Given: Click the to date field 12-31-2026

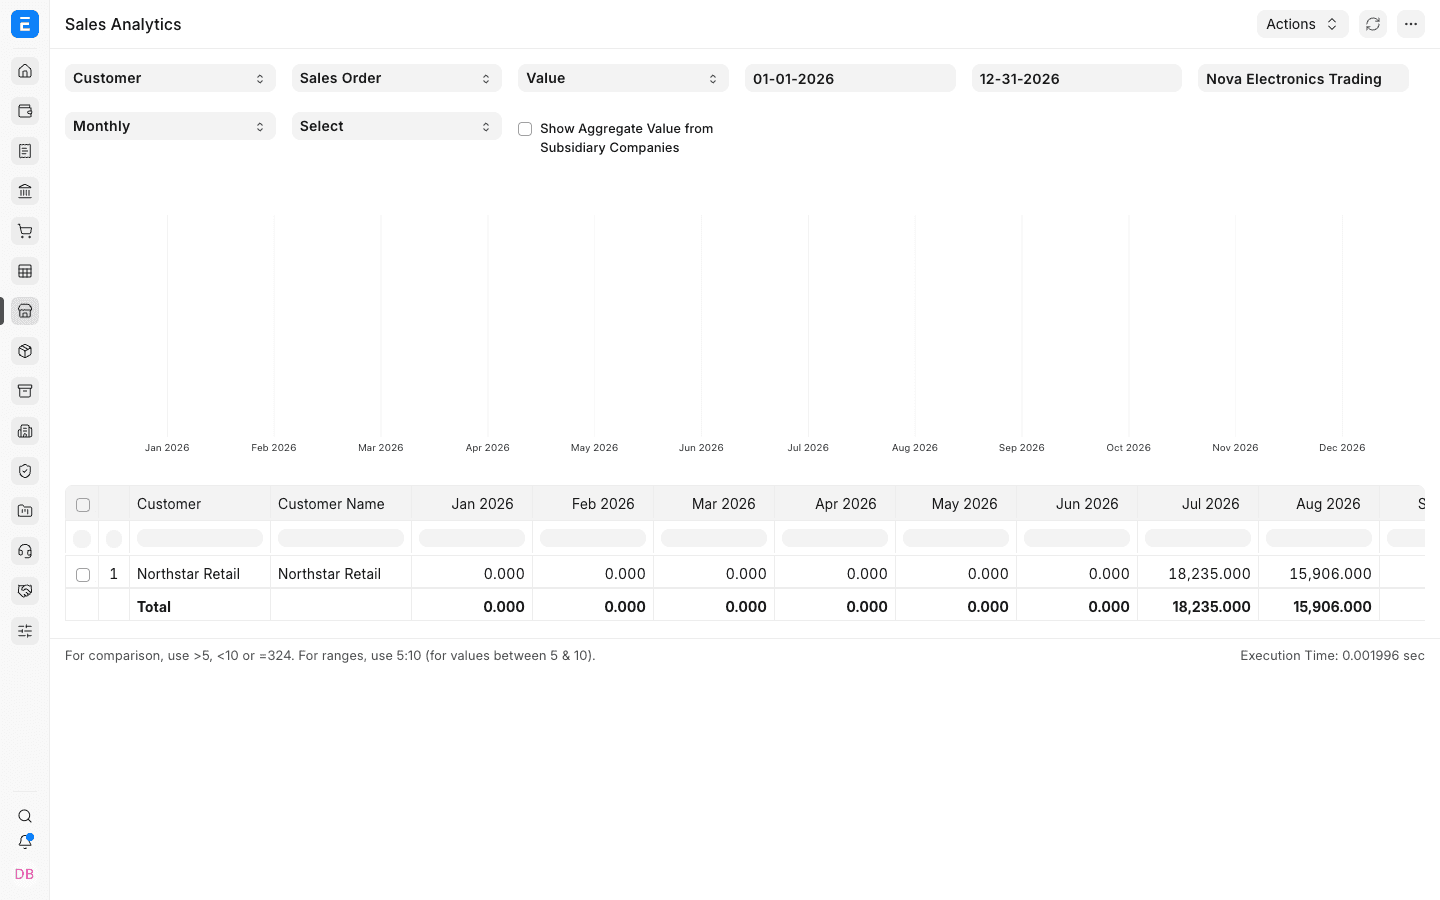Looking at the screenshot, I should click(x=1077, y=78).
